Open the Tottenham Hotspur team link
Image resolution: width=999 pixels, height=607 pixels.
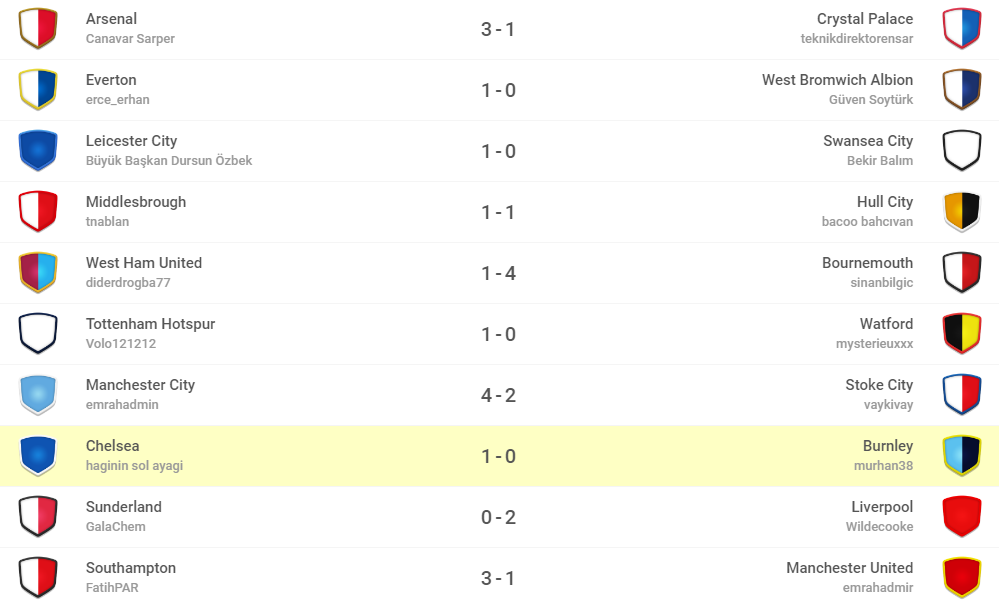point(150,324)
